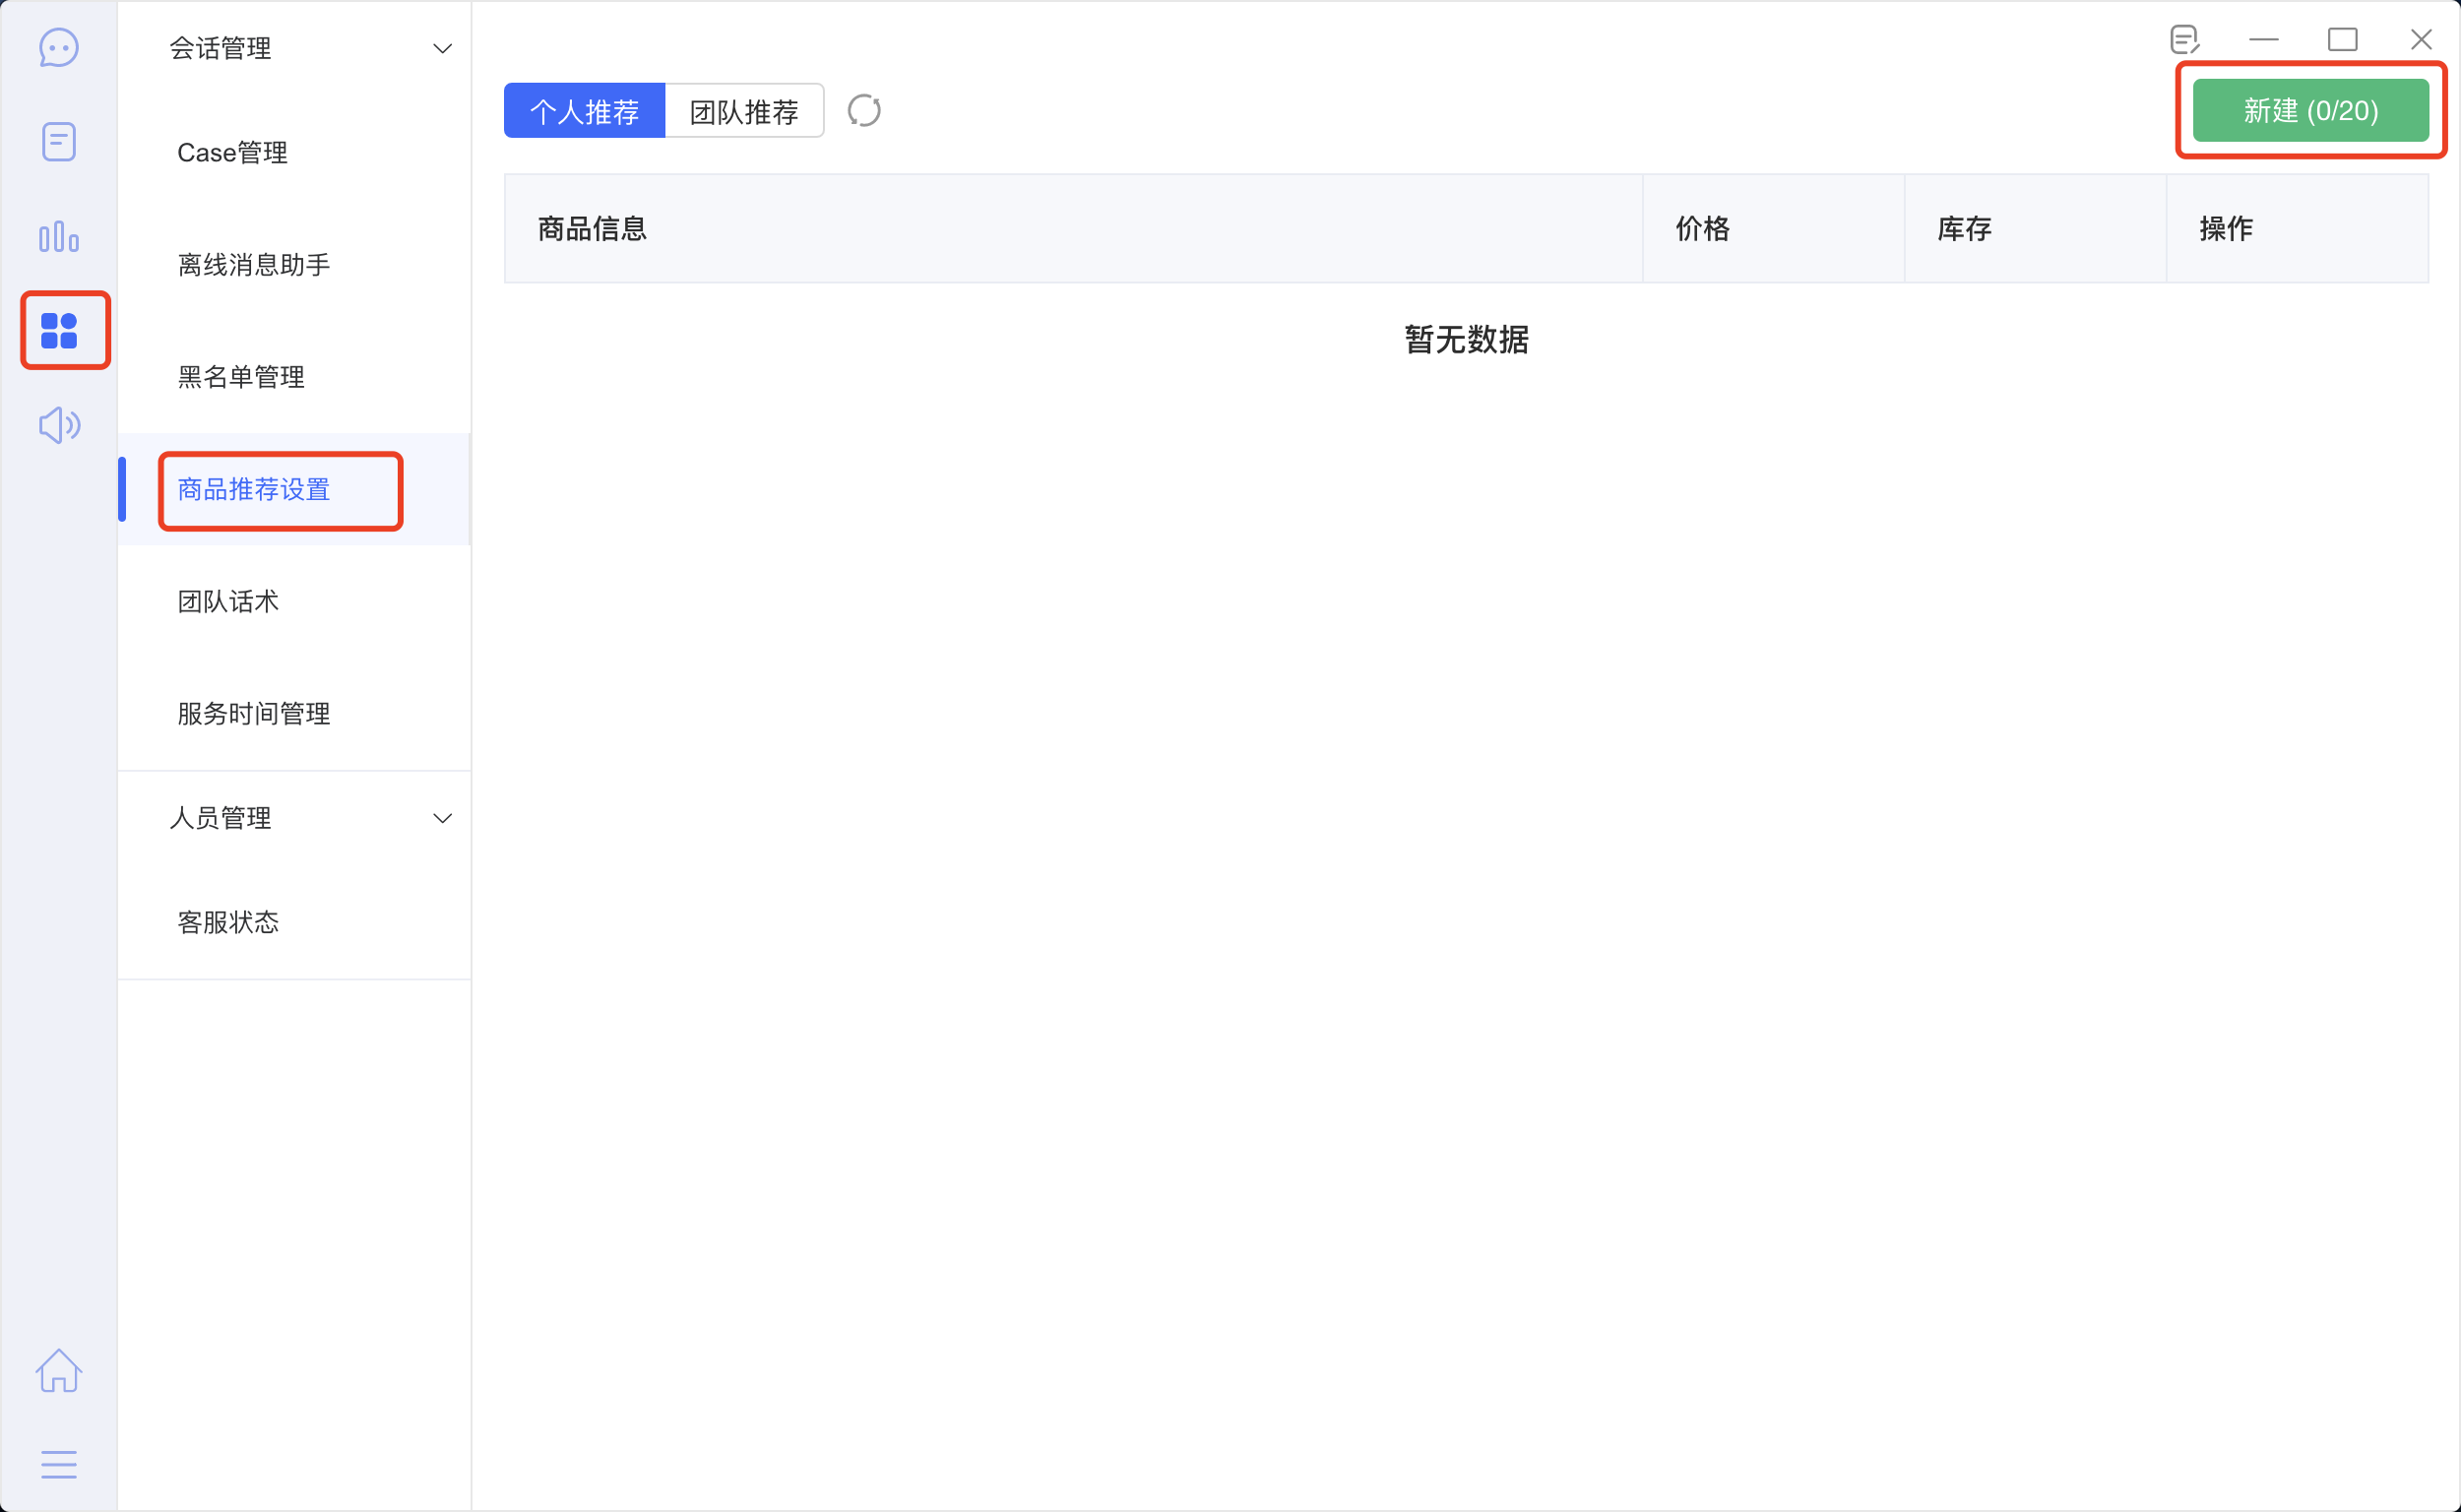Select 商品推荐设置 in the sidebar
2461x1512 pixels.
point(254,489)
